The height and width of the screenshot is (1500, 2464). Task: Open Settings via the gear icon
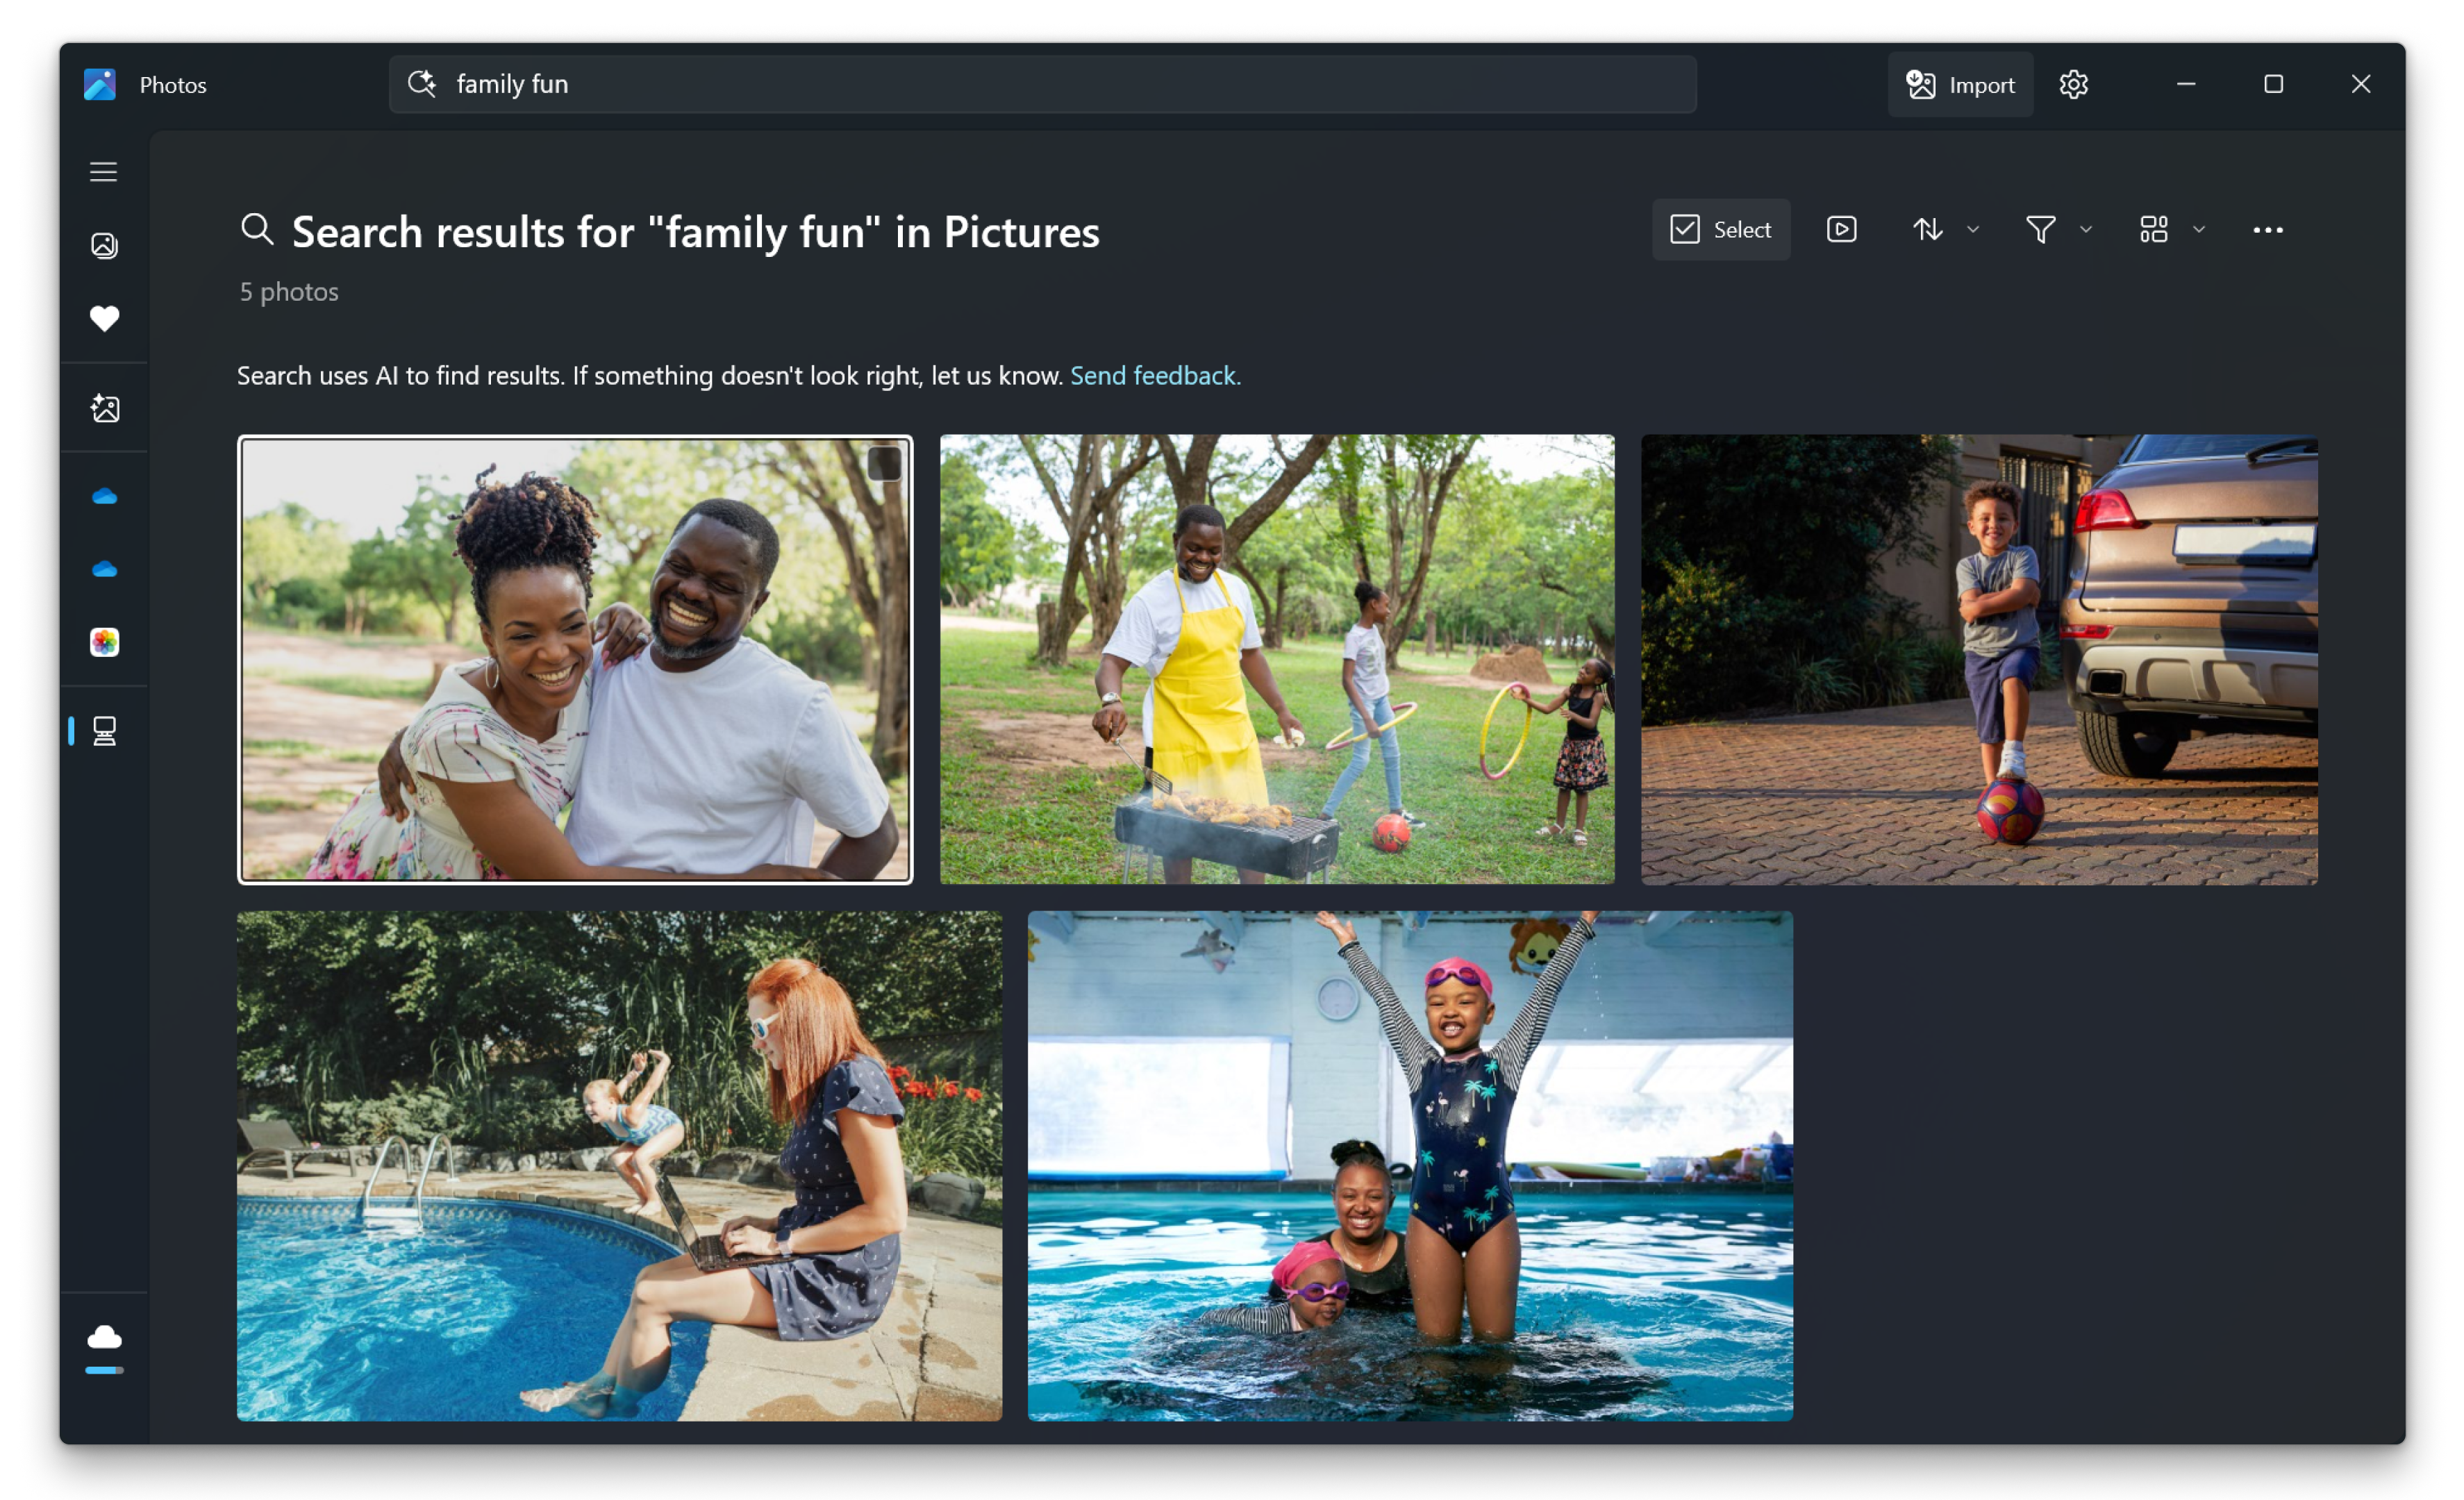(2073, 84)
